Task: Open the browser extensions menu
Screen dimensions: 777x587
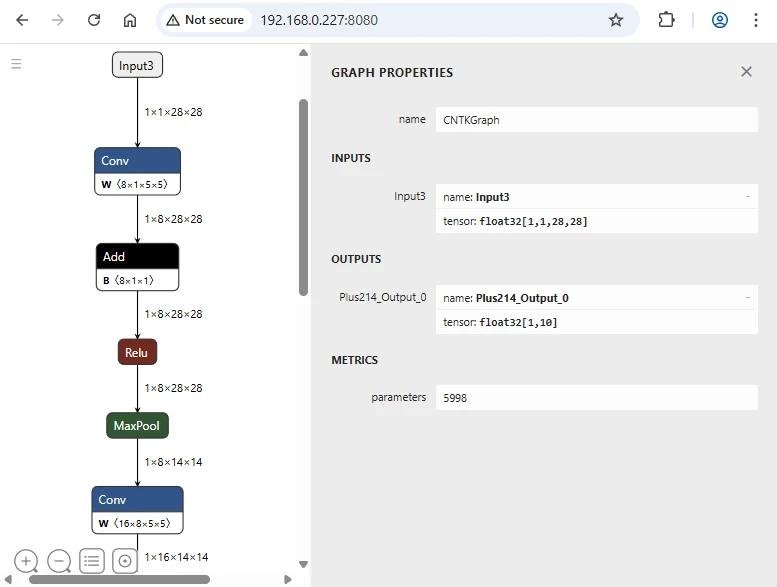Action: tap(666, 20)
